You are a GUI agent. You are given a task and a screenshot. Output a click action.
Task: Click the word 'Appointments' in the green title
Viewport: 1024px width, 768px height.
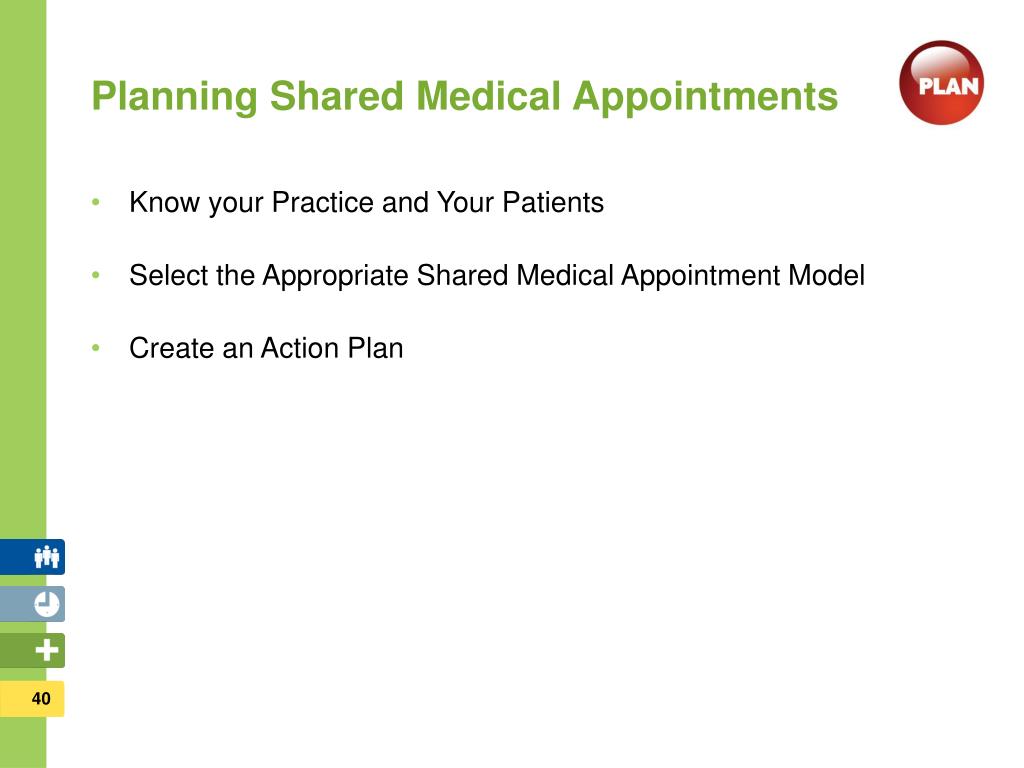(x=705, y=97)
